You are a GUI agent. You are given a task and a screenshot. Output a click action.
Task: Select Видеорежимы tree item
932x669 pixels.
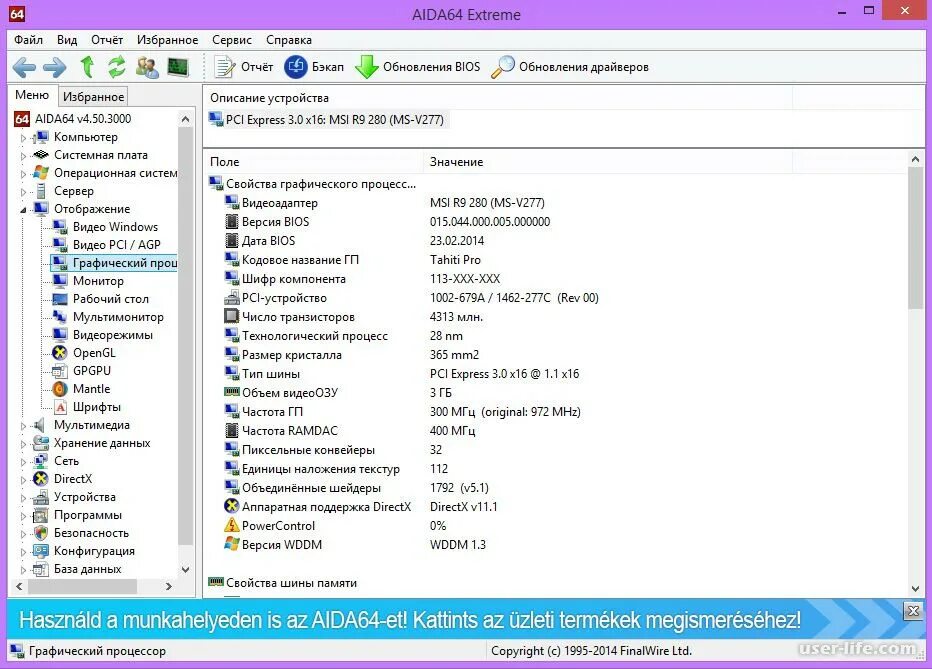113,335
